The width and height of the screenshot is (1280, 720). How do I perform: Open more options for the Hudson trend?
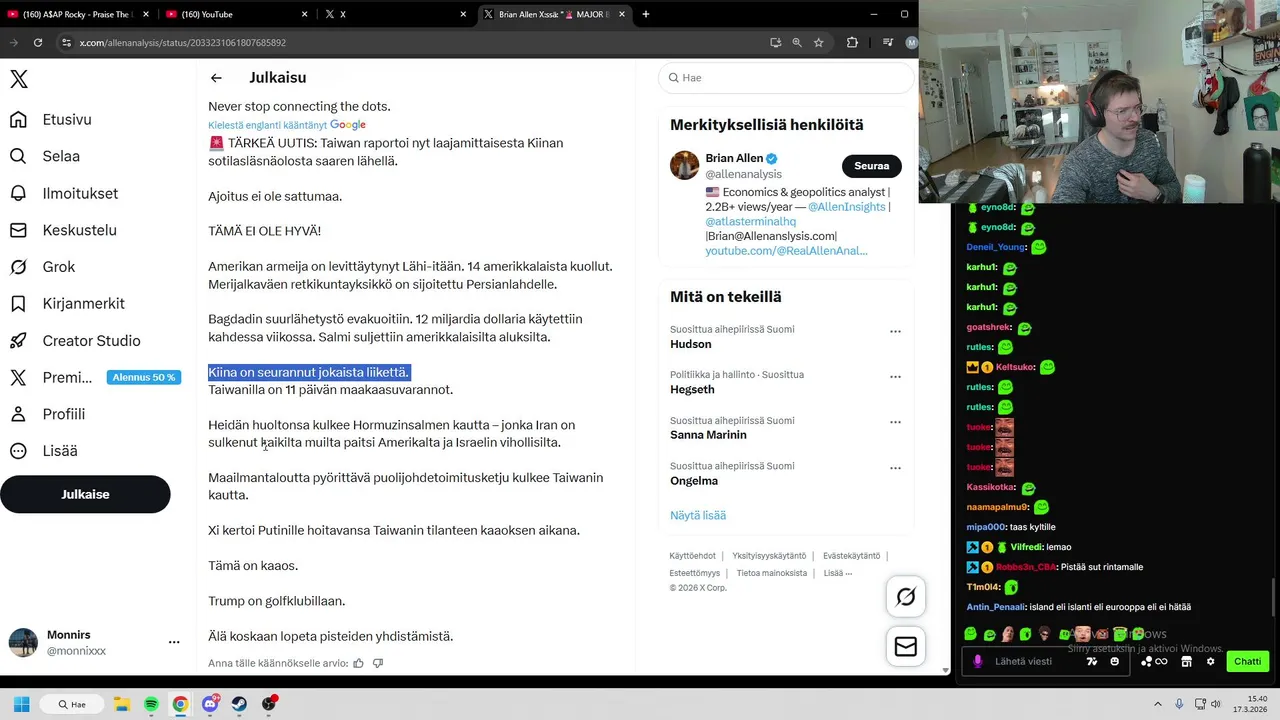(x=895, y=331)
